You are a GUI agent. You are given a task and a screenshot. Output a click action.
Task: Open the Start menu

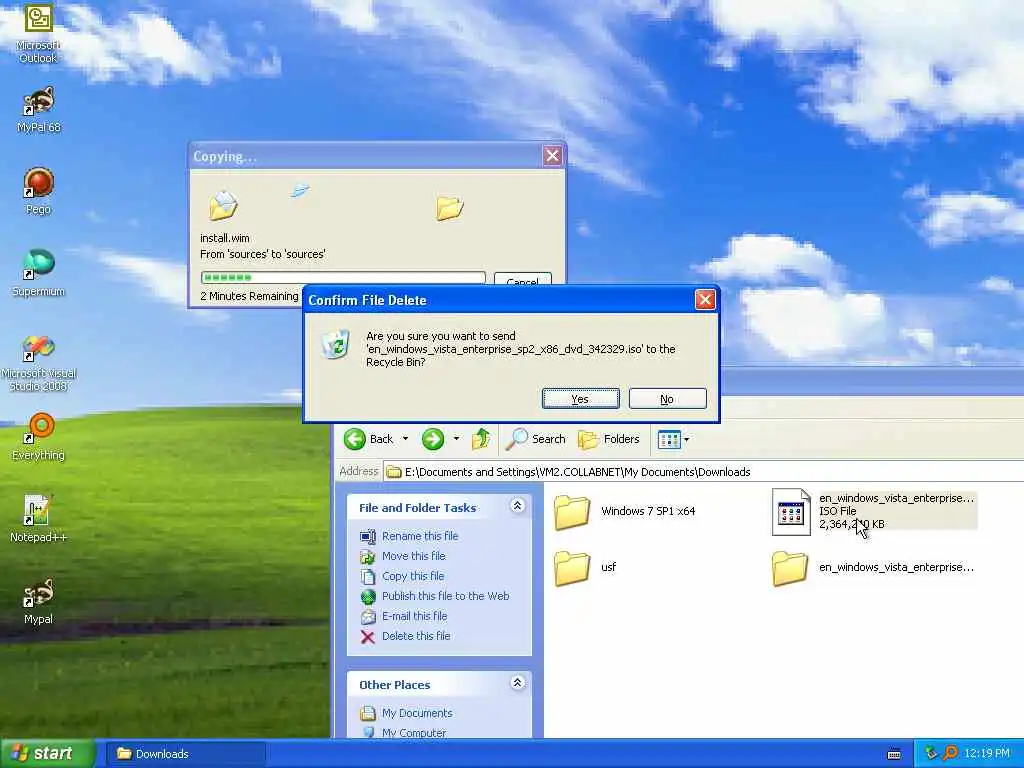47,753
